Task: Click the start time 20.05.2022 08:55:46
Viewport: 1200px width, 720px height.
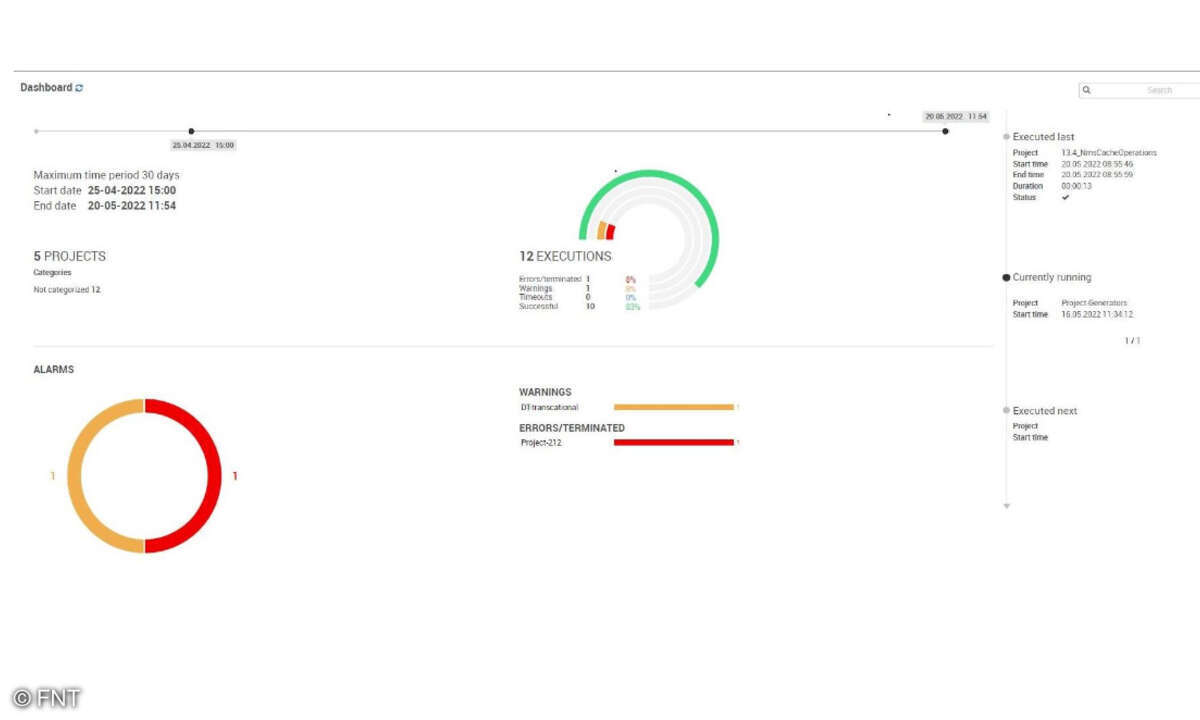Action: [x=1097, y=164]
